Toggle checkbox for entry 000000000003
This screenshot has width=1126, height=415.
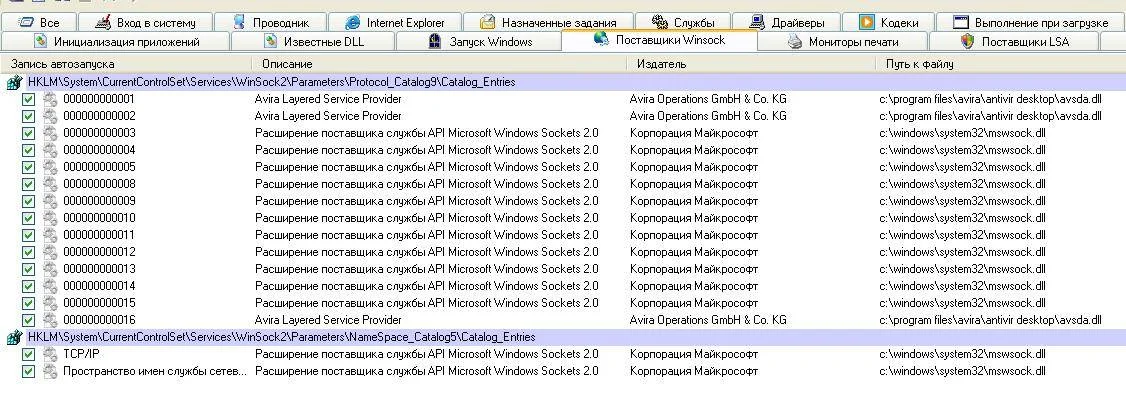(28, 133)
